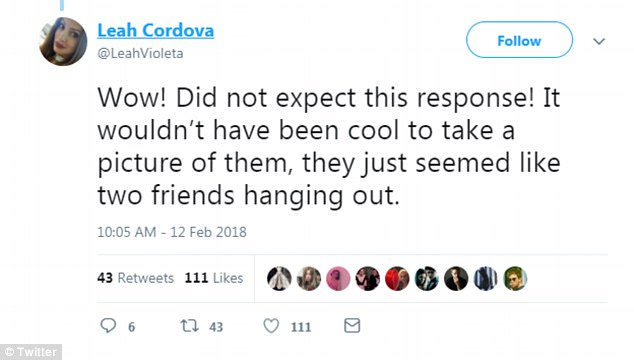634x360 pixels.
Task: Click the direct message envelope icon
Action: coord(352,325)
